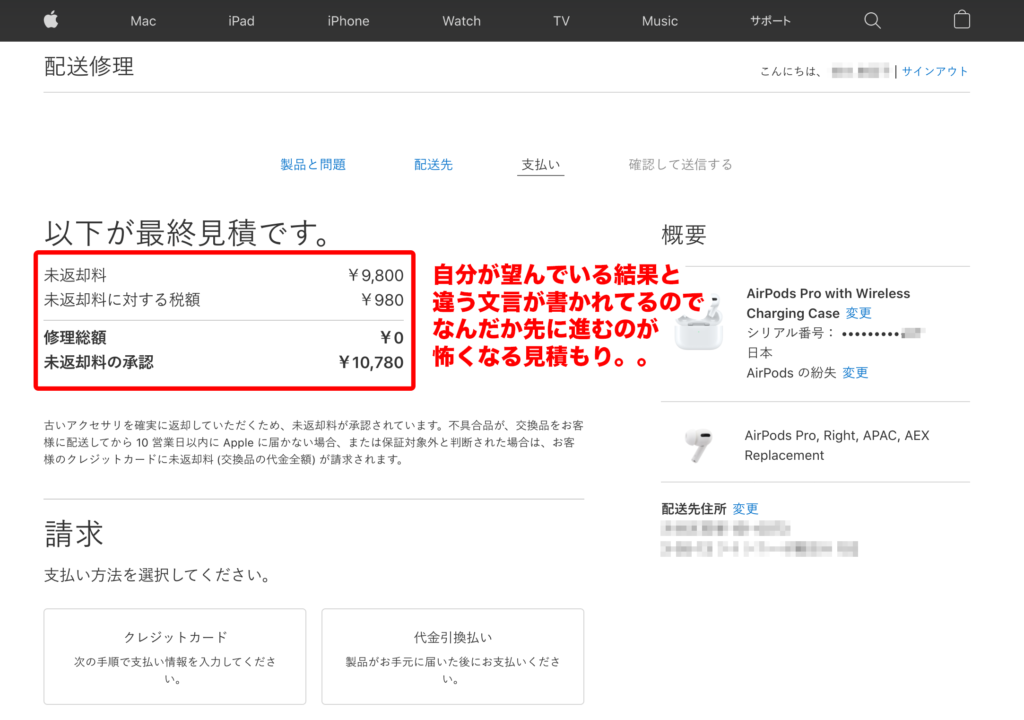
Task: Click the 修理総額 label
Action: [75, 338]
